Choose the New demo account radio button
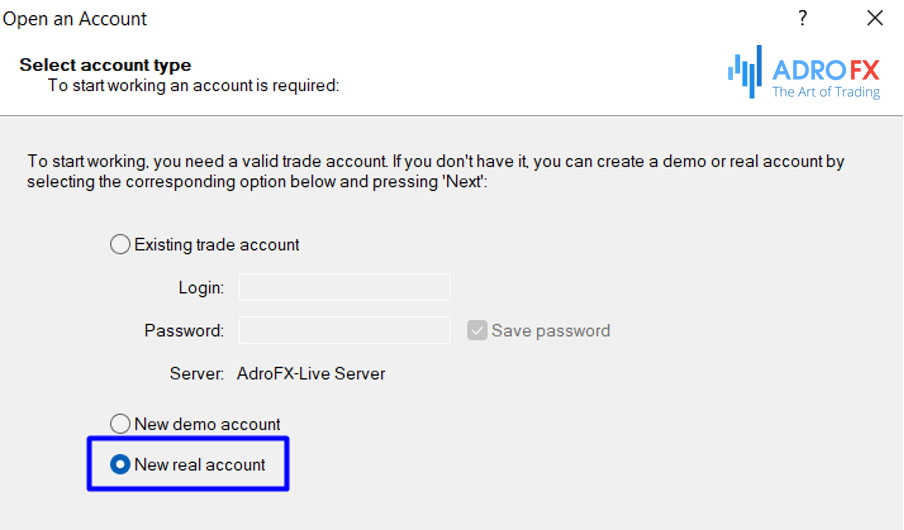 pyautogui.click(x=120, y=424)
